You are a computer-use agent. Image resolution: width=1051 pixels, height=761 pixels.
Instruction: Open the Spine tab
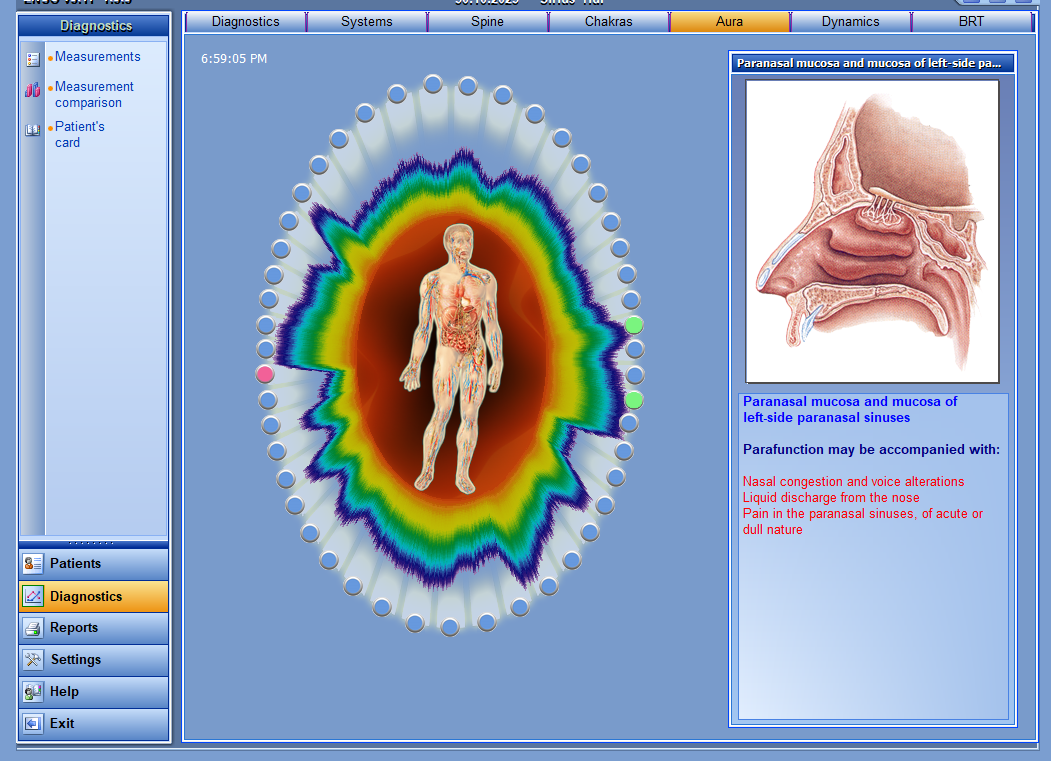click(x=487, y=21)
